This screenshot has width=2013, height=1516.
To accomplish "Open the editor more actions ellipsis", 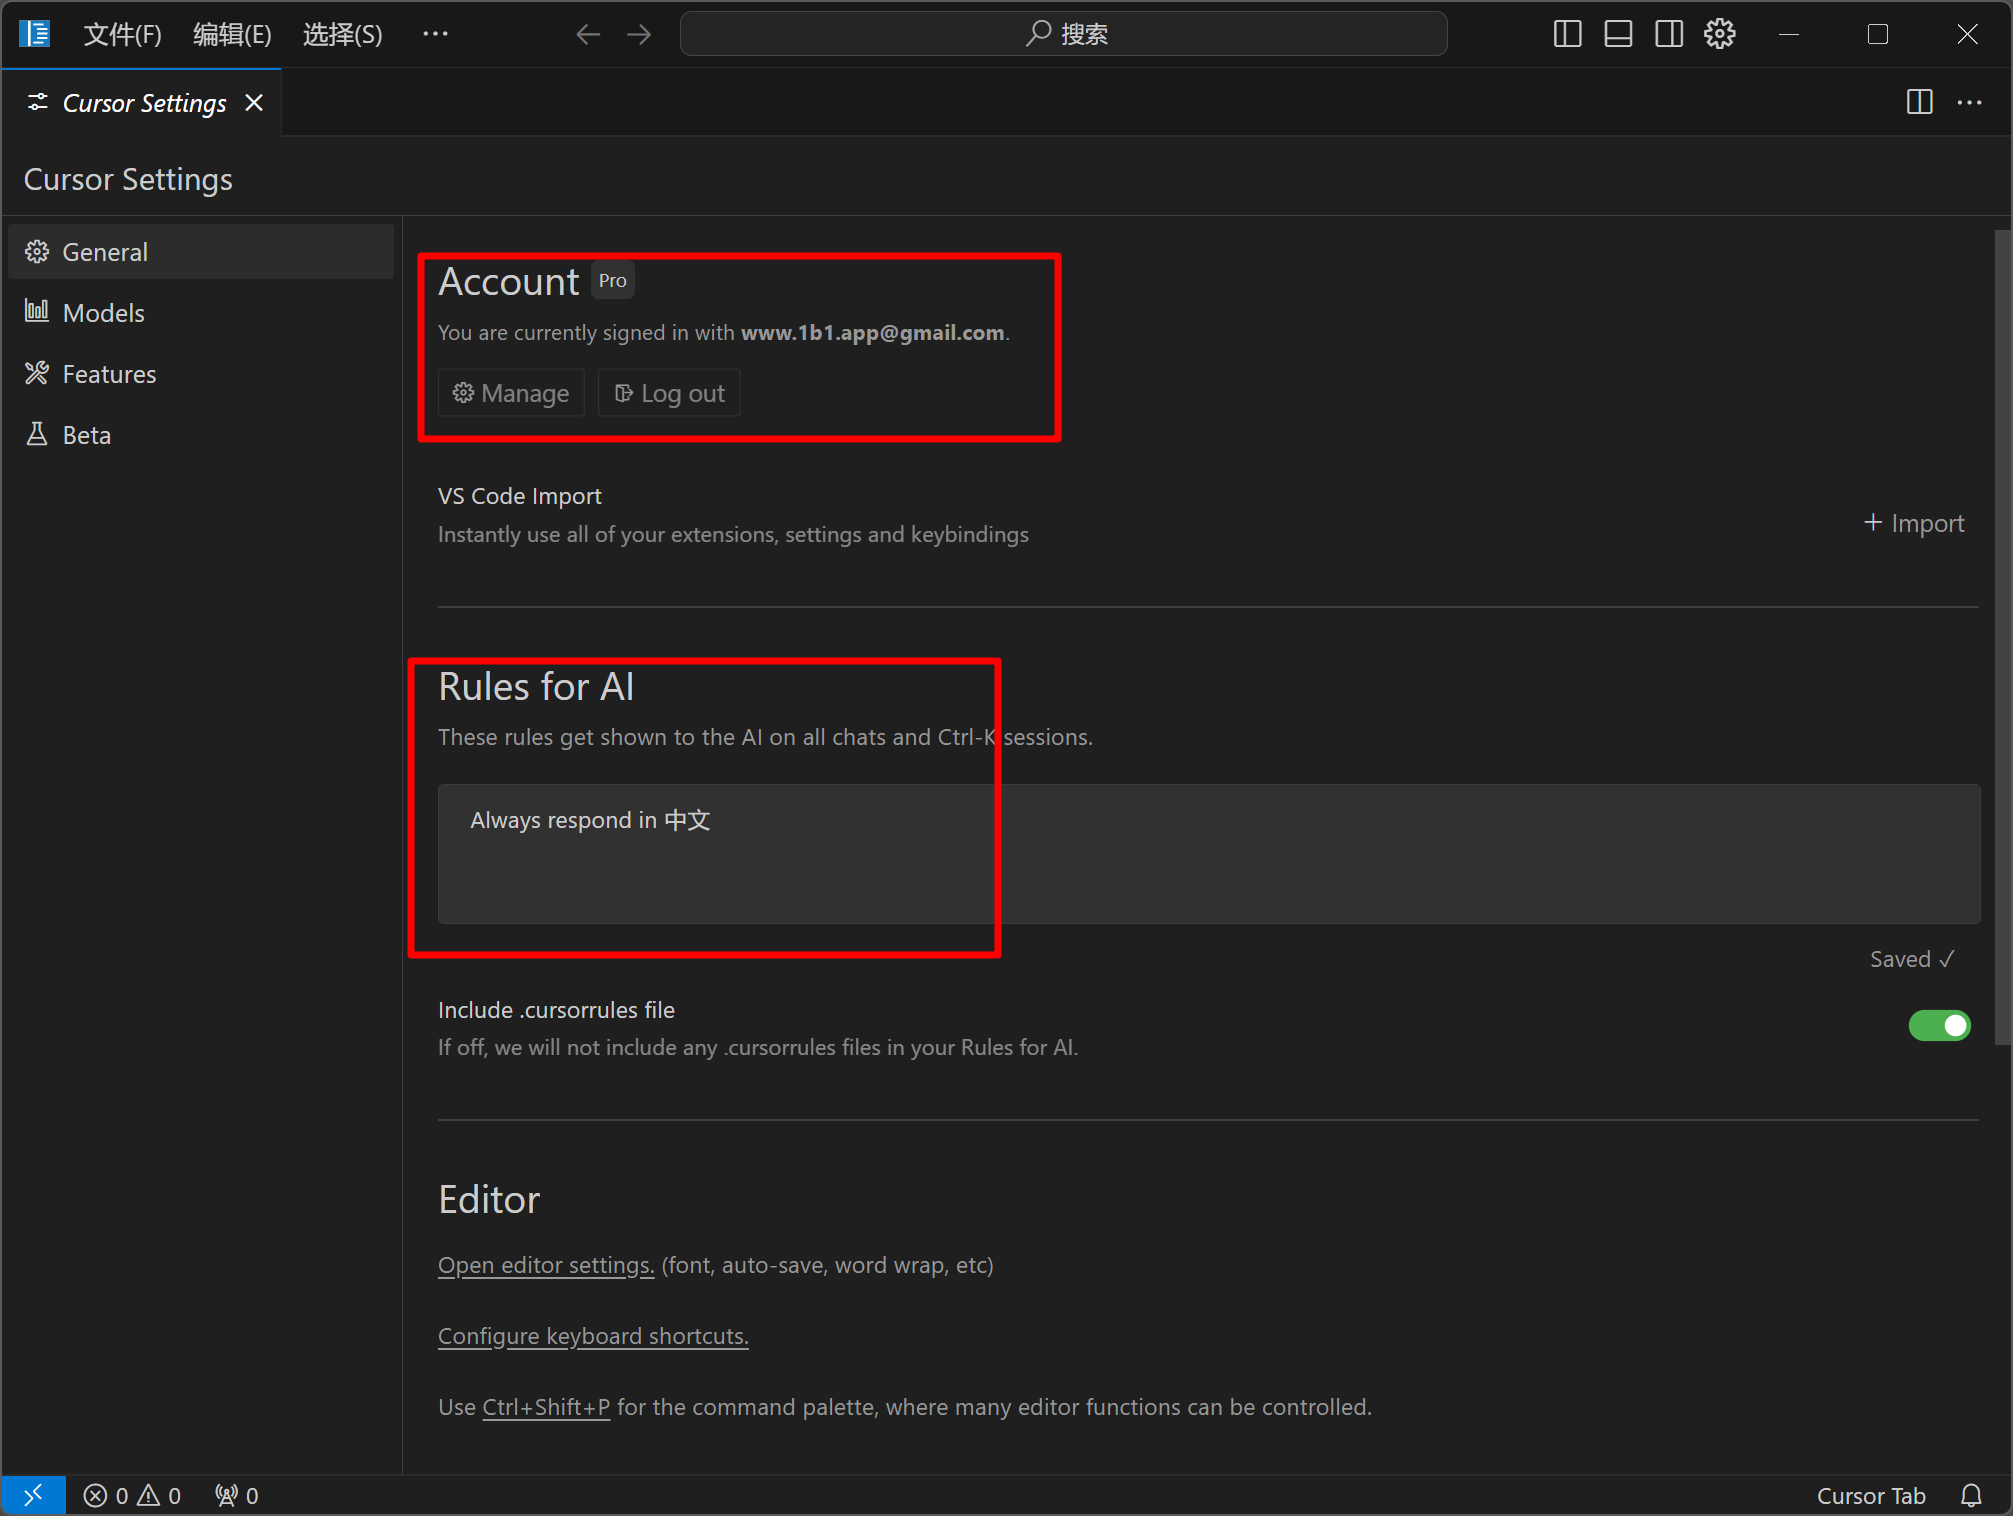I will [1969, 102].
